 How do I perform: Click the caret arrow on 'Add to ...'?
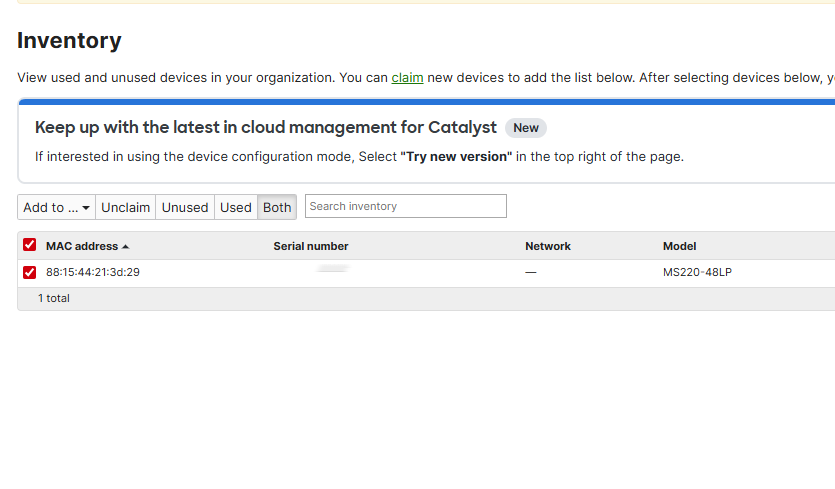point(86,208)
